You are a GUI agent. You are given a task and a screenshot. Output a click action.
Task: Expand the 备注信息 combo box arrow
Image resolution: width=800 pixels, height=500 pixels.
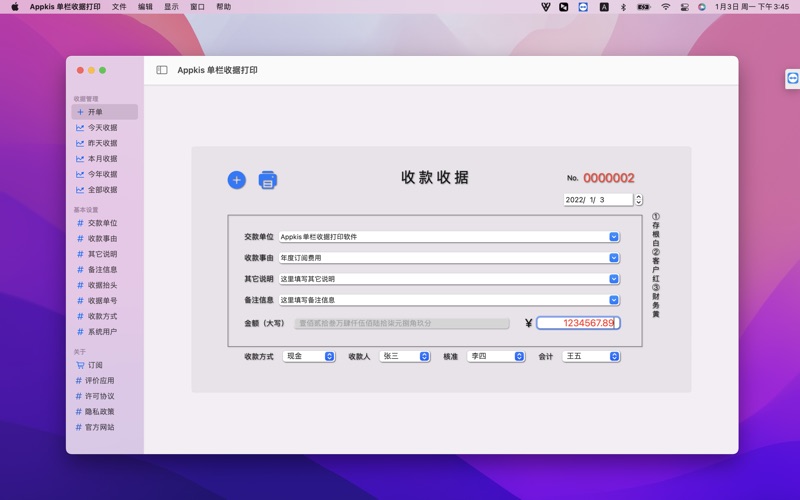[614, 300]
